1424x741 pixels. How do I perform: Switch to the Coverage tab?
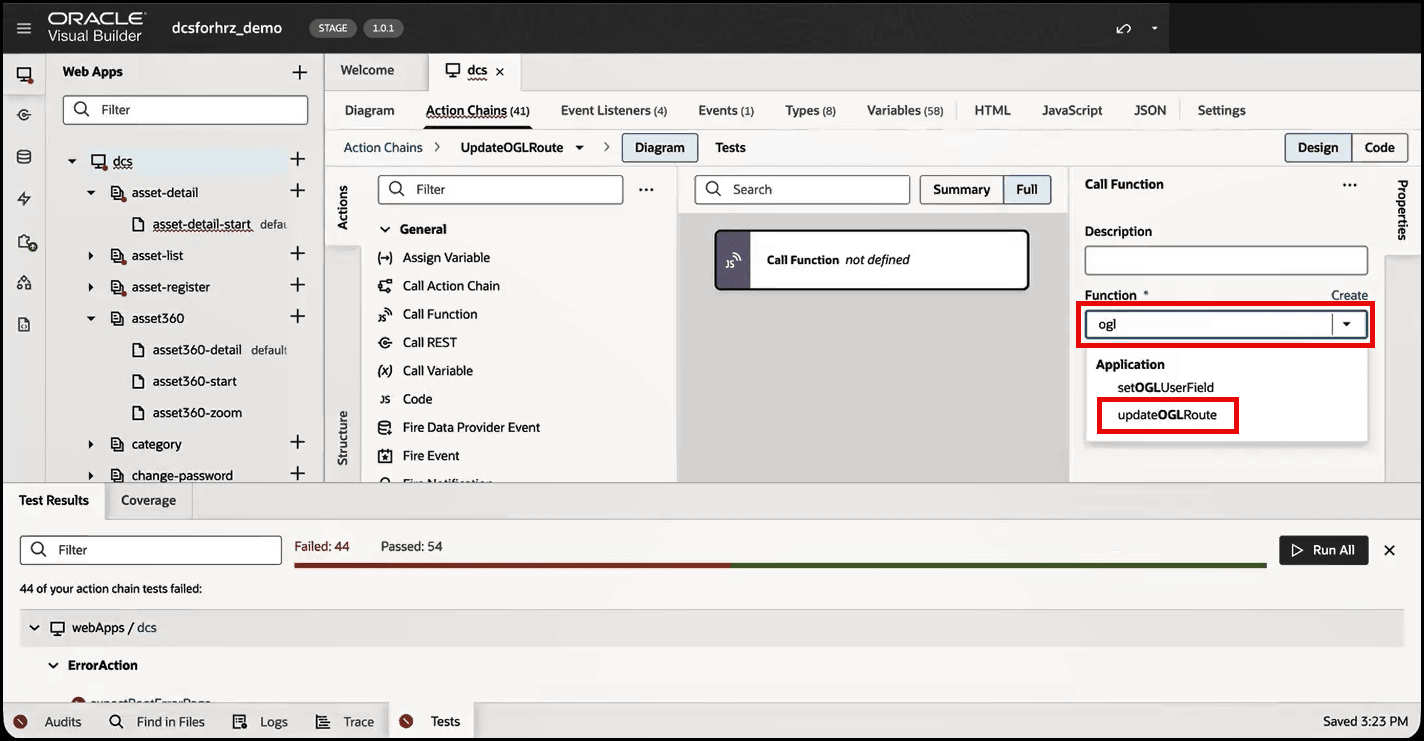pos(148,500)
